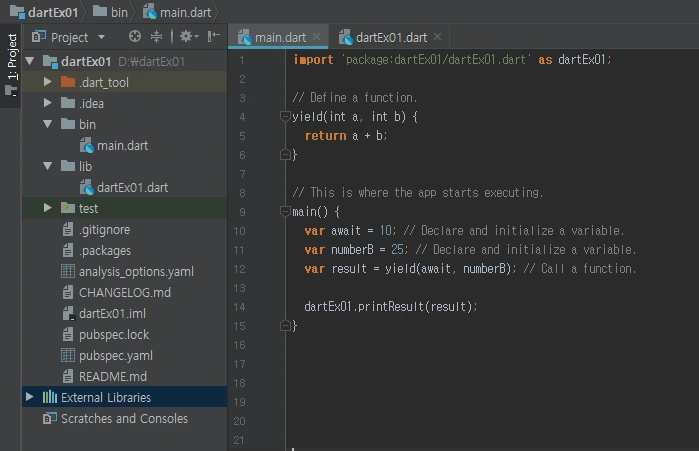This screenshot has width=699, height=451.
Task: Collapse the yield function fold marker
Action: pos(285,117)
